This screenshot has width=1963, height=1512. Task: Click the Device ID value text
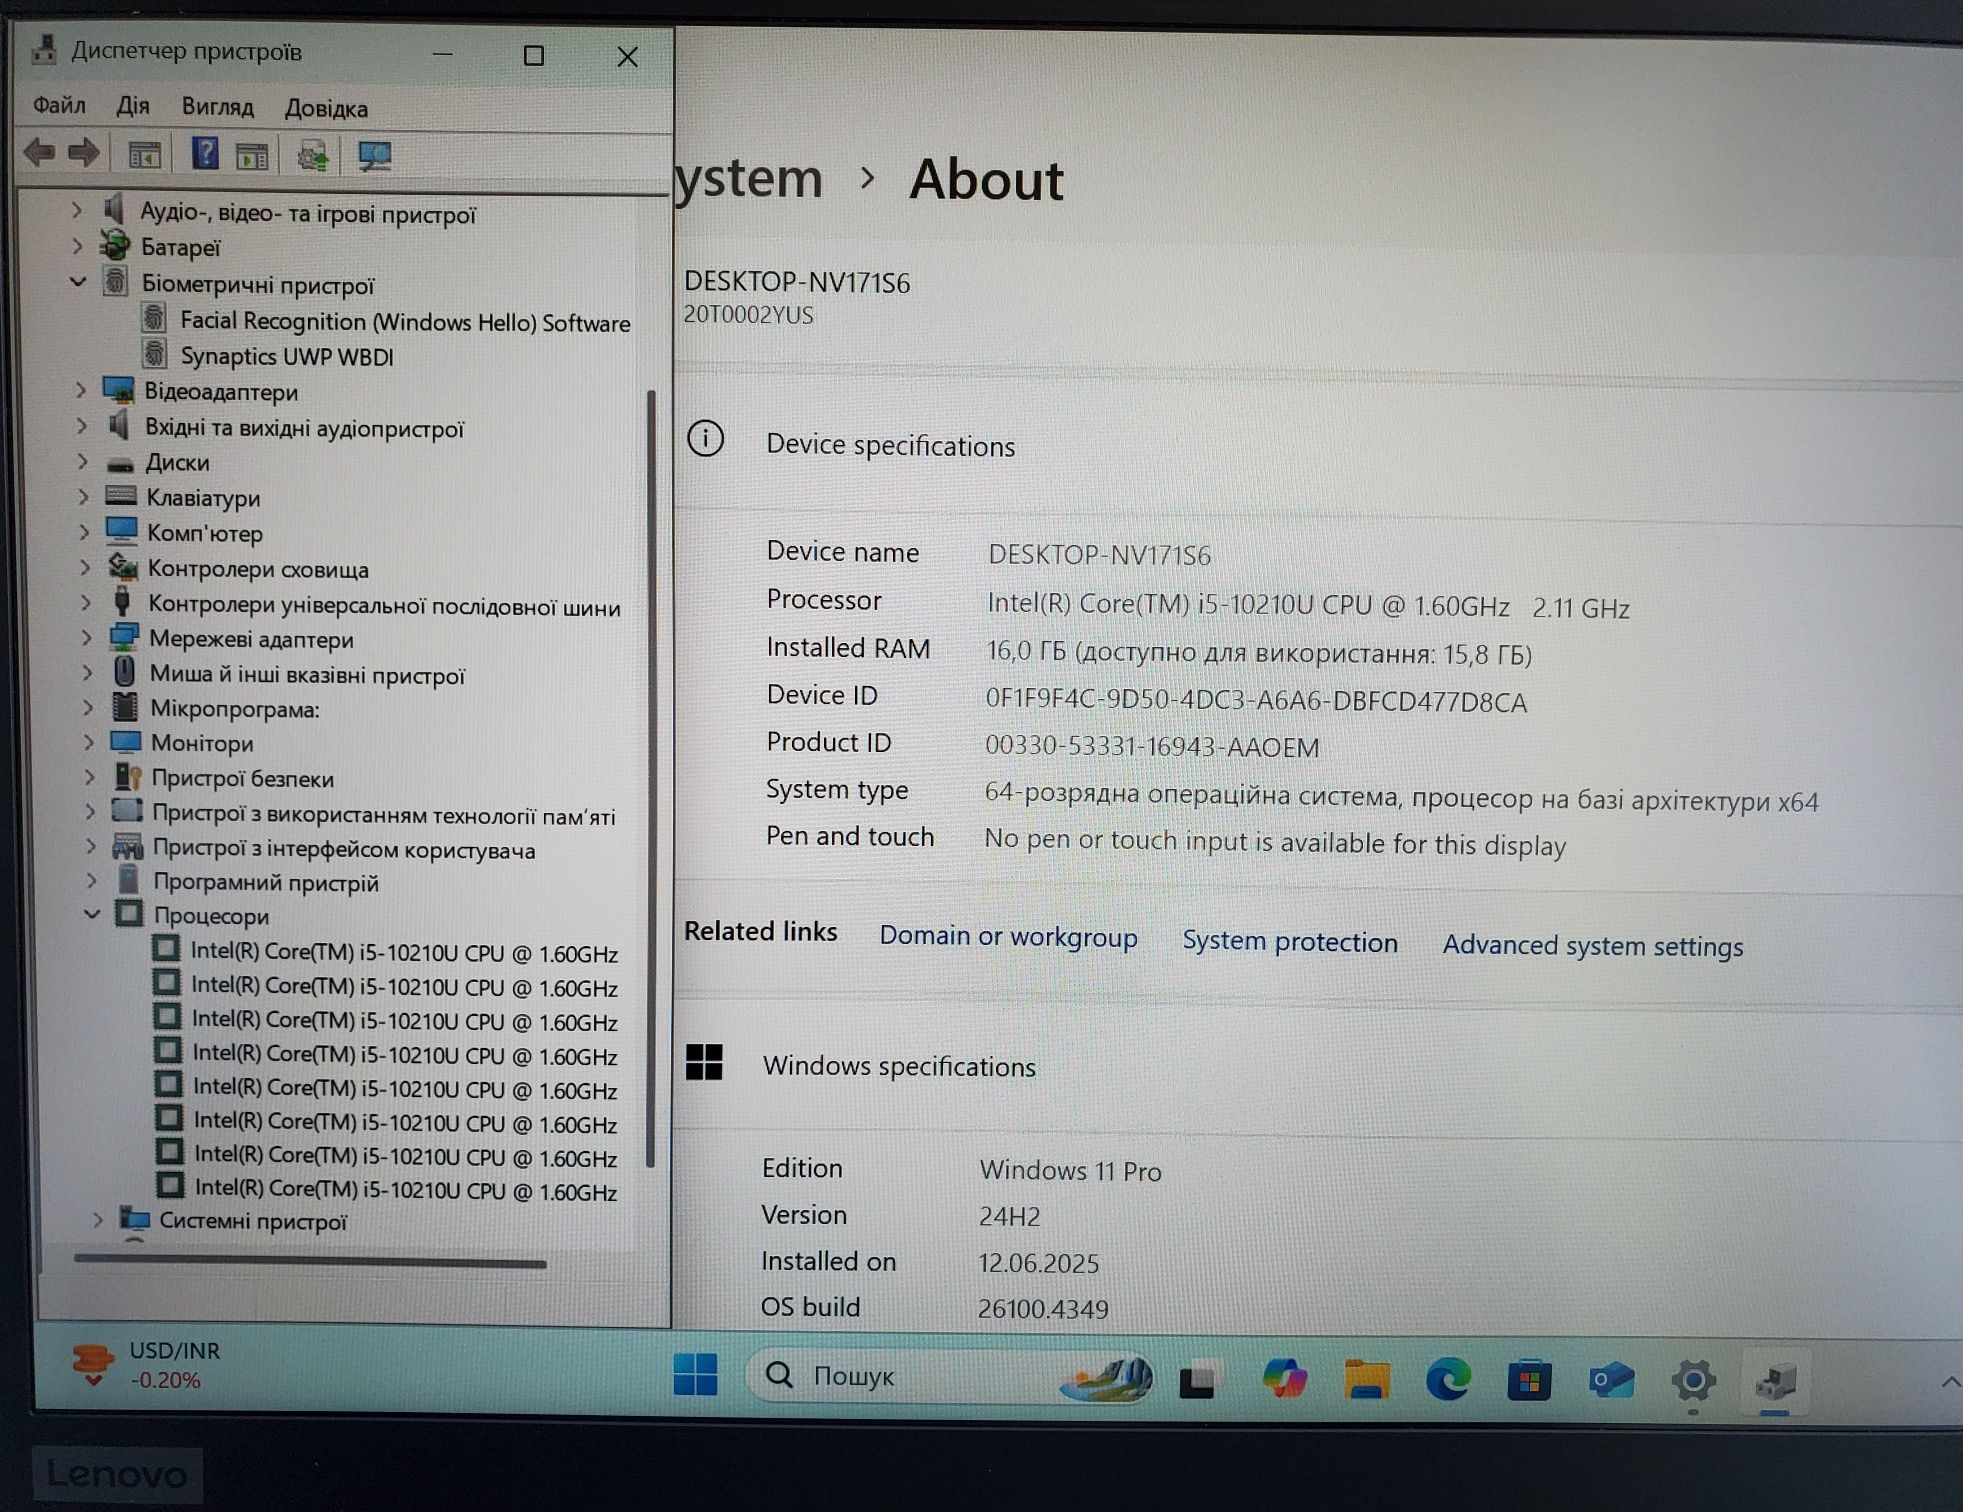[x=1256, y=700]
